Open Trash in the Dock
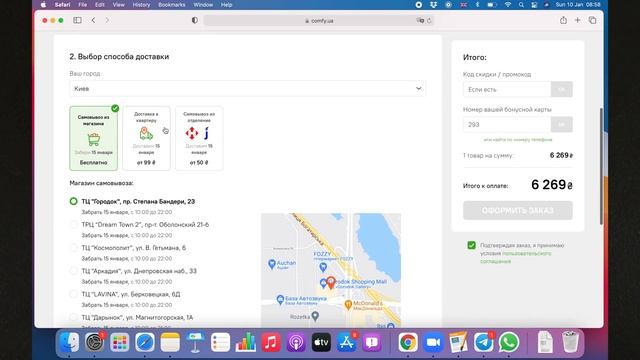This screenshot has height=360, width=640. click(570, 342)
